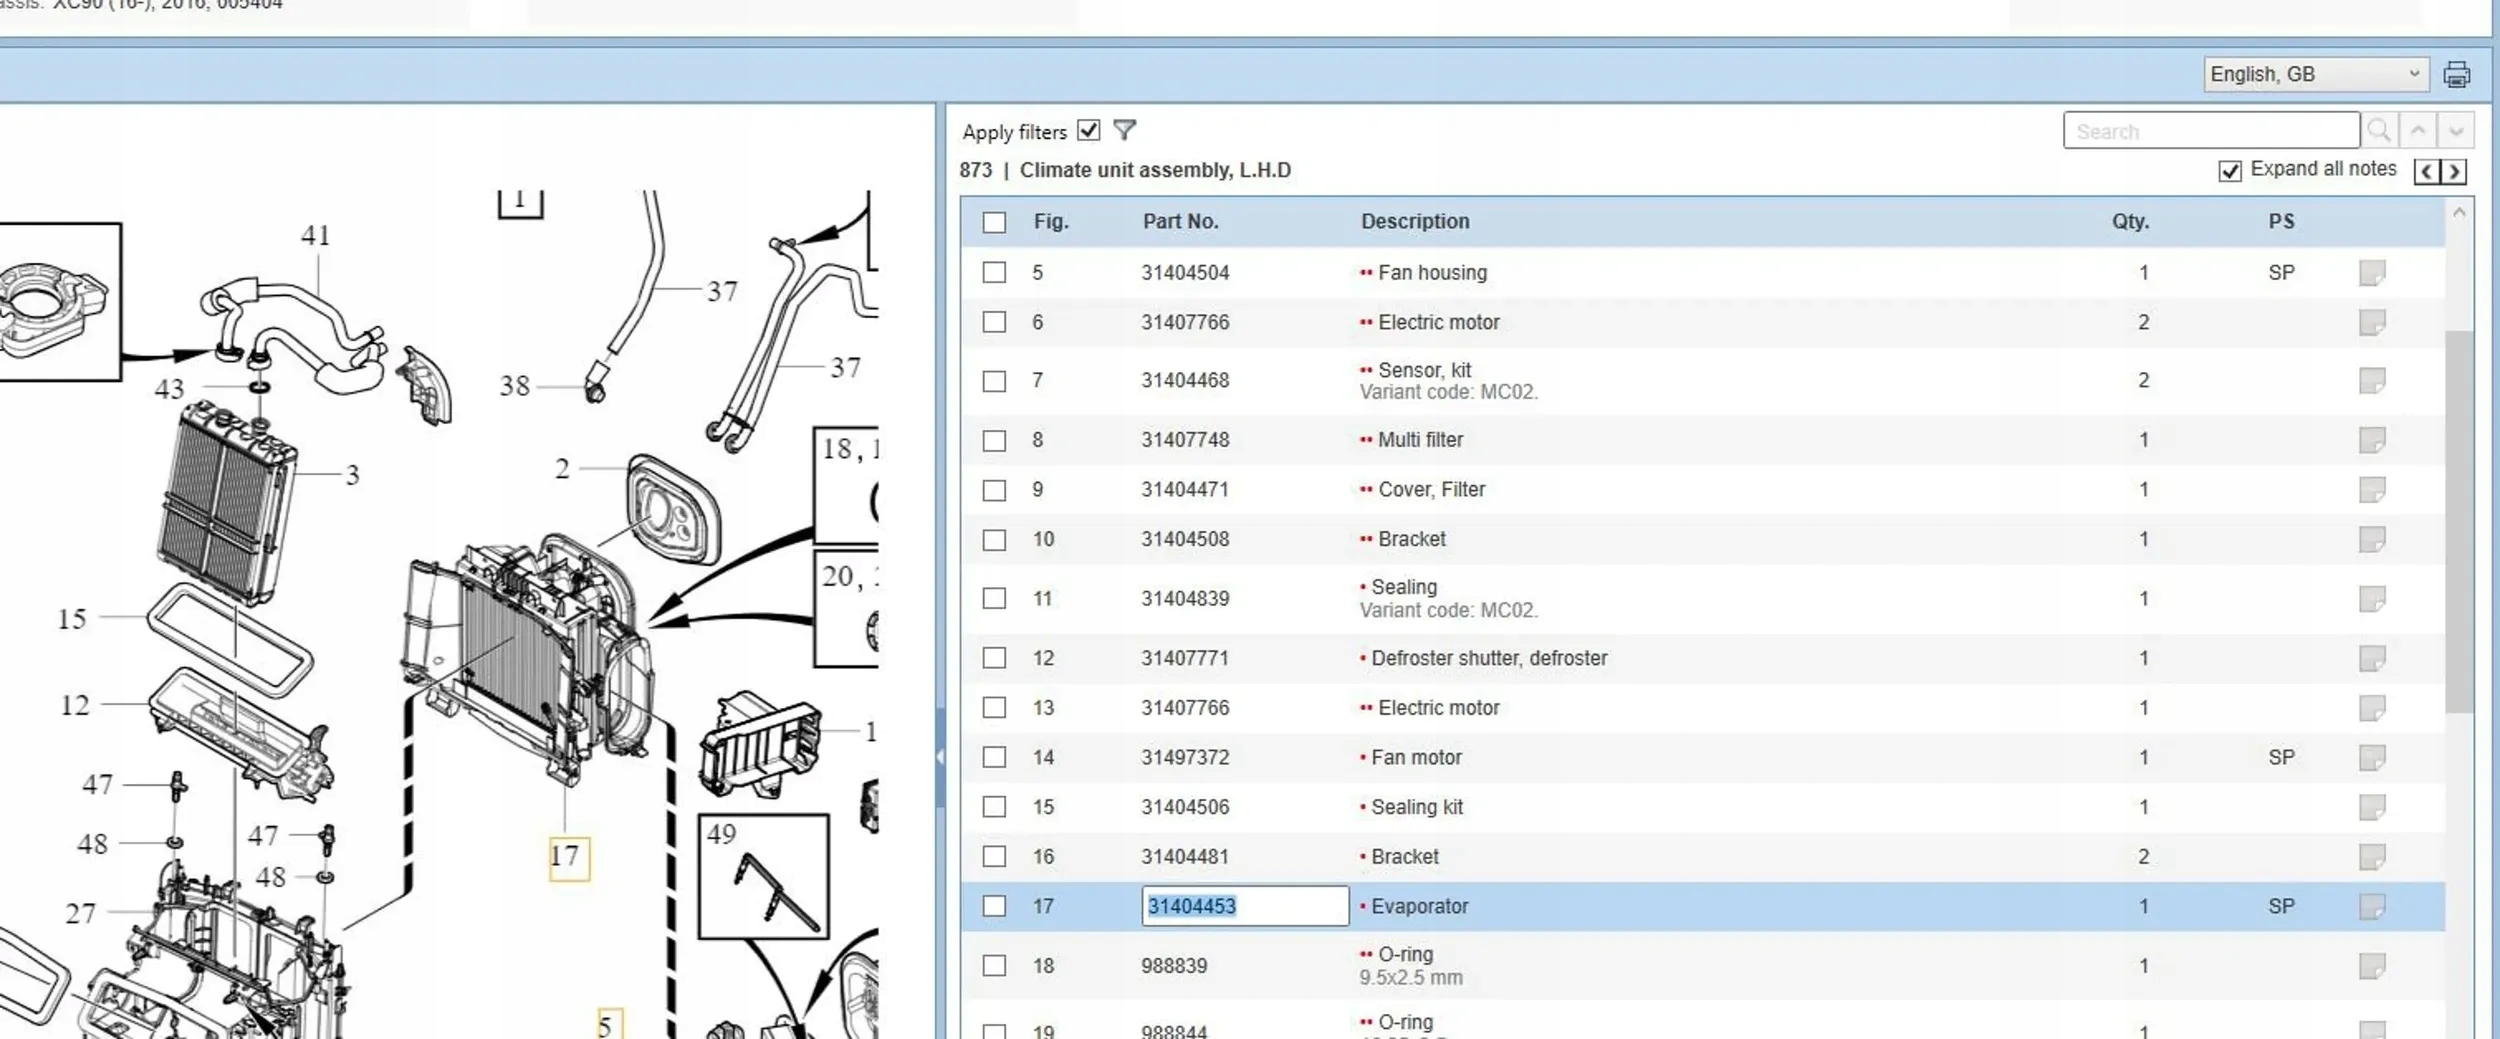Check the box for Defroster shutter row
The image size is (2500, 1039).
pyautogui.click(x=994, y=658)
